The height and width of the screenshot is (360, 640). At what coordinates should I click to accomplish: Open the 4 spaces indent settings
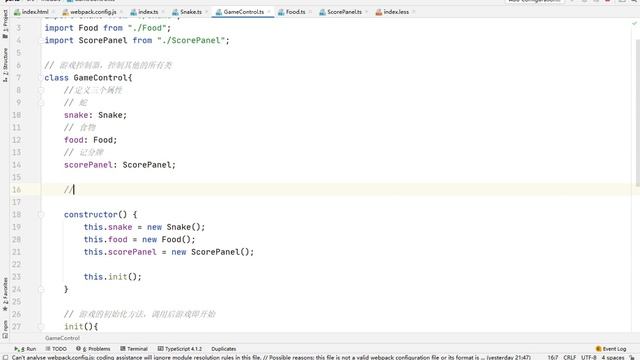(x=613, y=357)
